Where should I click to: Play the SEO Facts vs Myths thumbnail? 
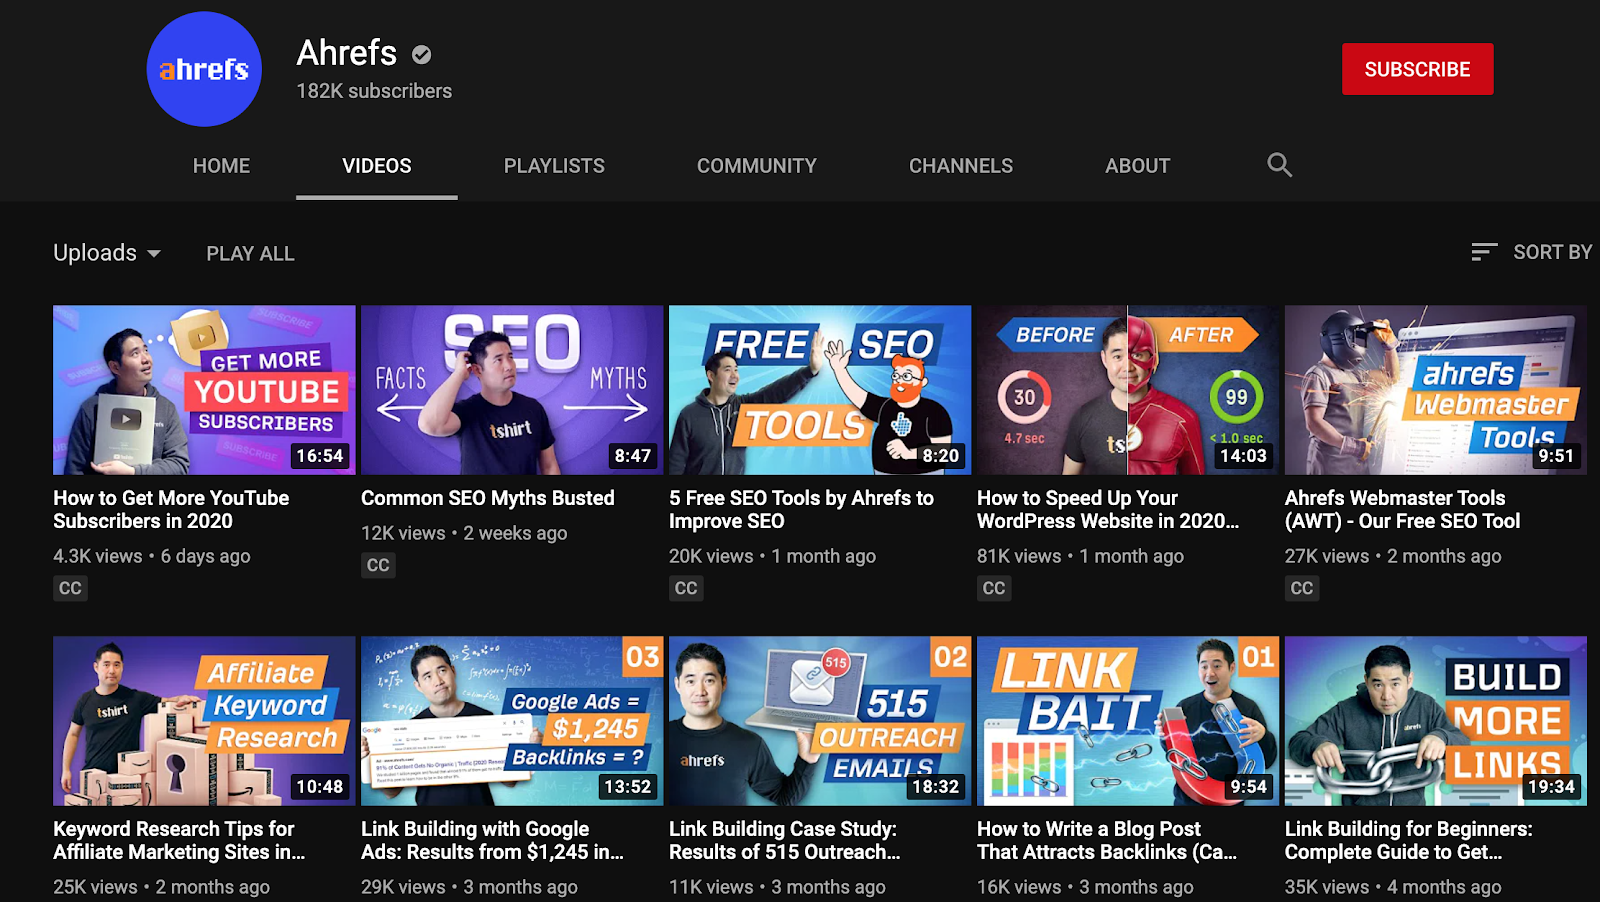[x=512, y=390]
